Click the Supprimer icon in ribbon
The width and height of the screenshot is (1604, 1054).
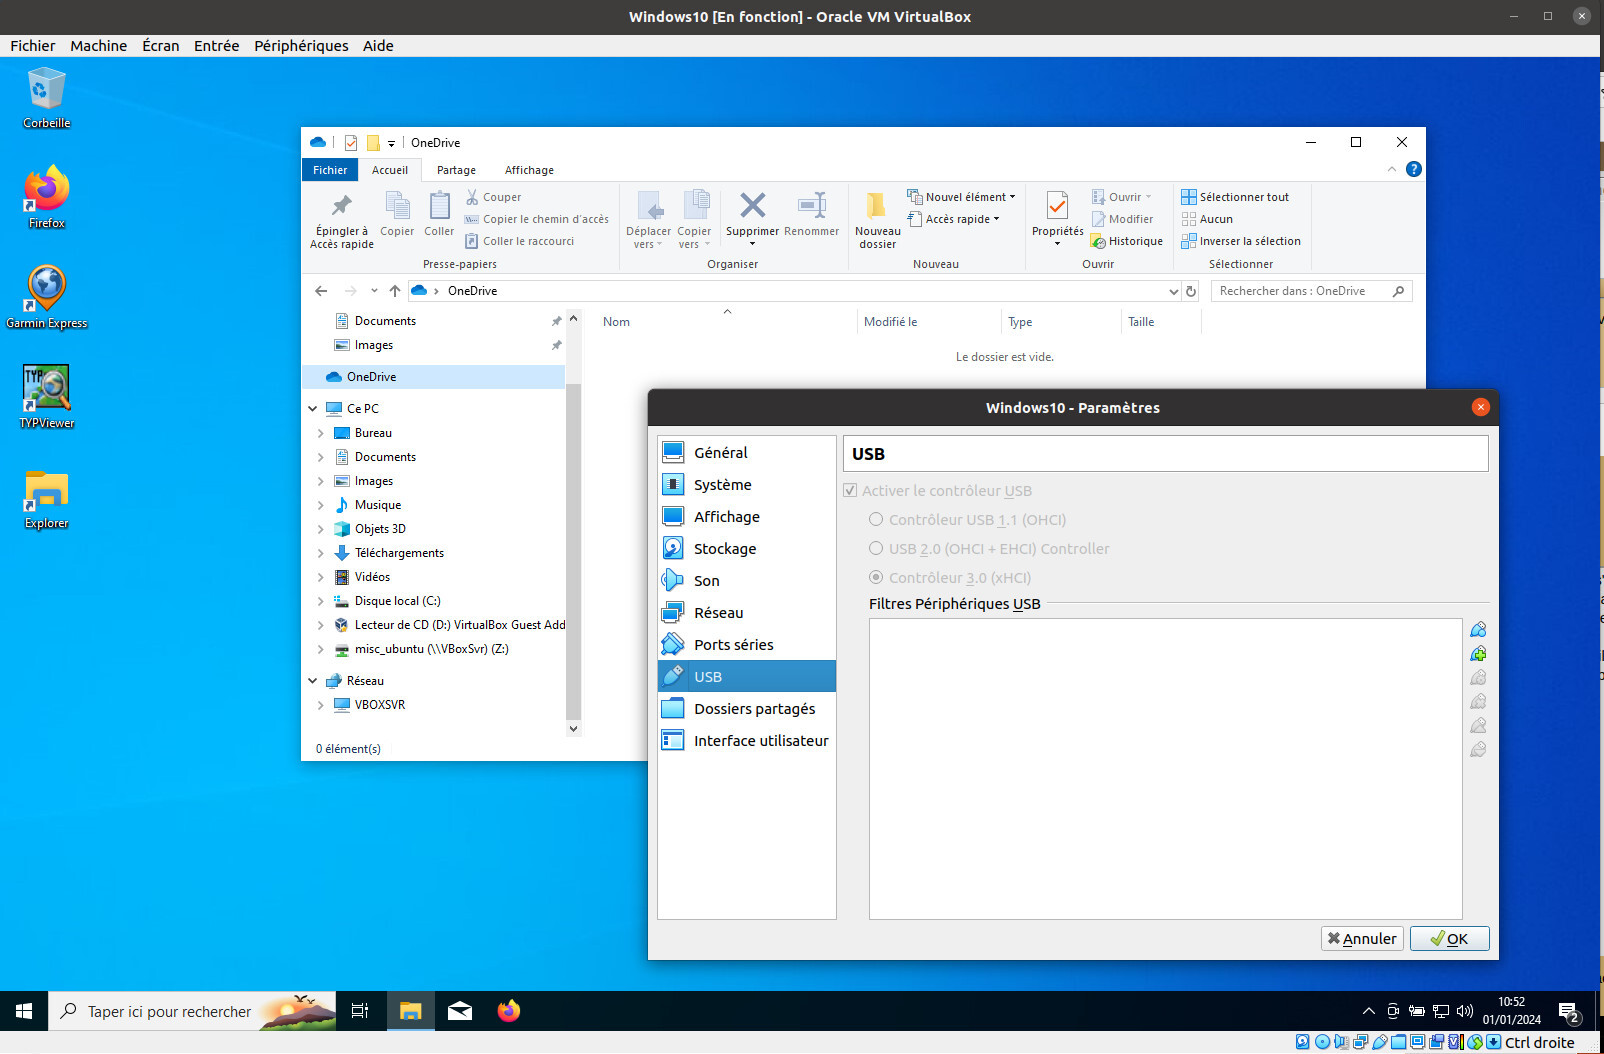click(x=752, y=207)
